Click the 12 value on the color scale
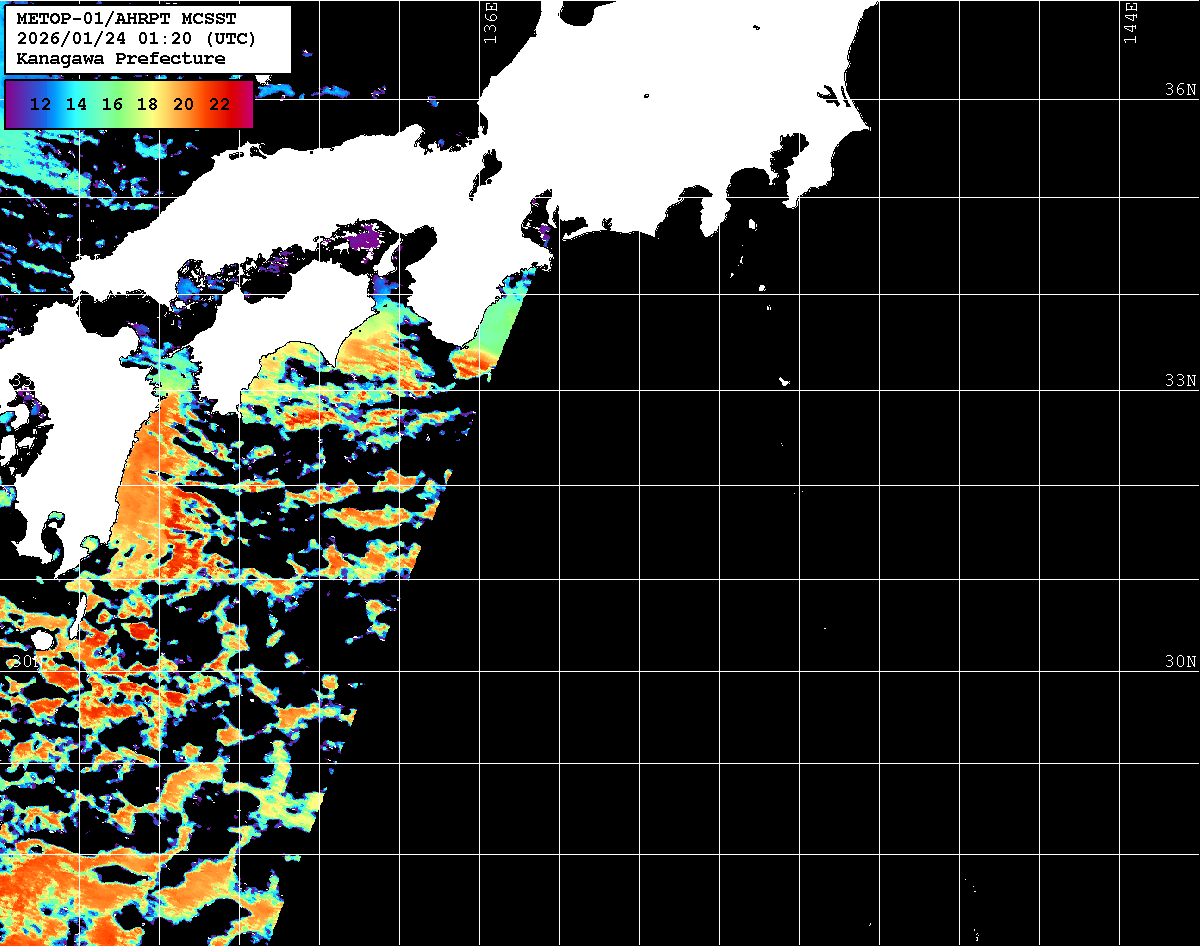 pos(41,104)
